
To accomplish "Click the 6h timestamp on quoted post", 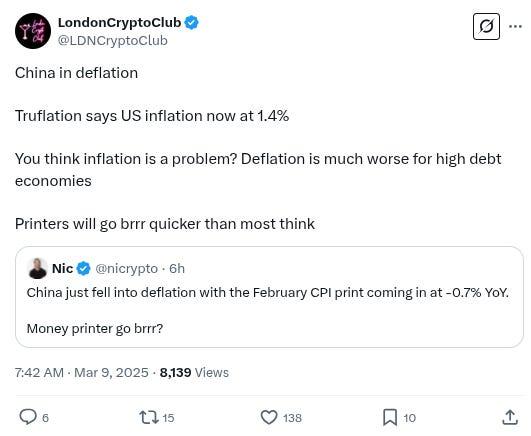I will [177, 269].
